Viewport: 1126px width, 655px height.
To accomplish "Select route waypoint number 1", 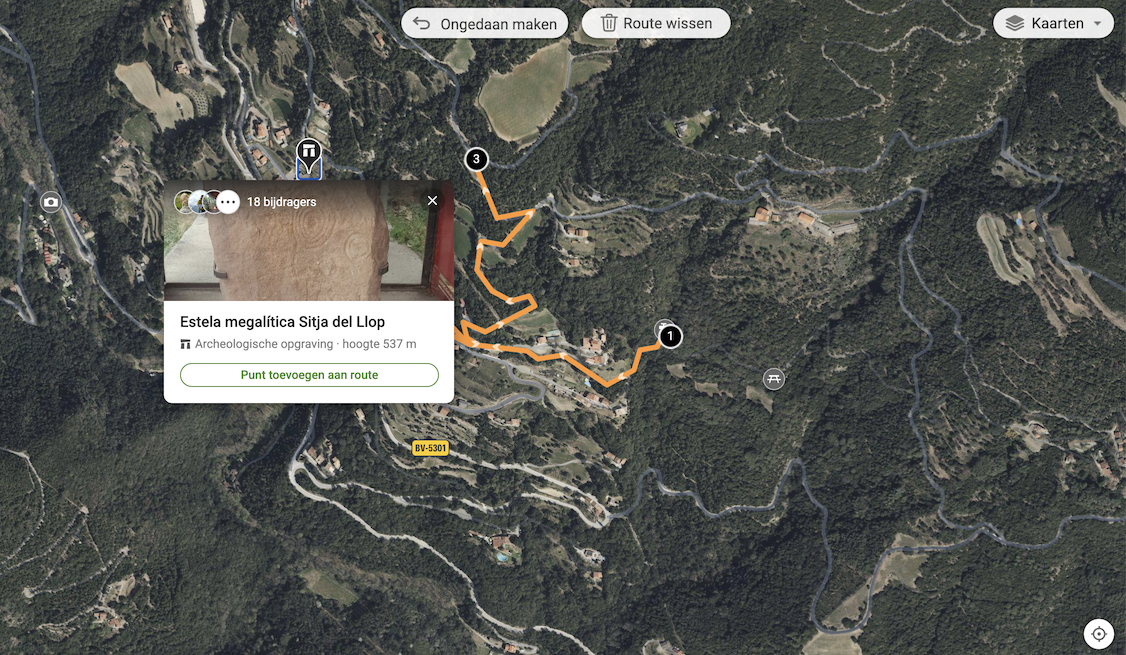I will coord(670,335).
